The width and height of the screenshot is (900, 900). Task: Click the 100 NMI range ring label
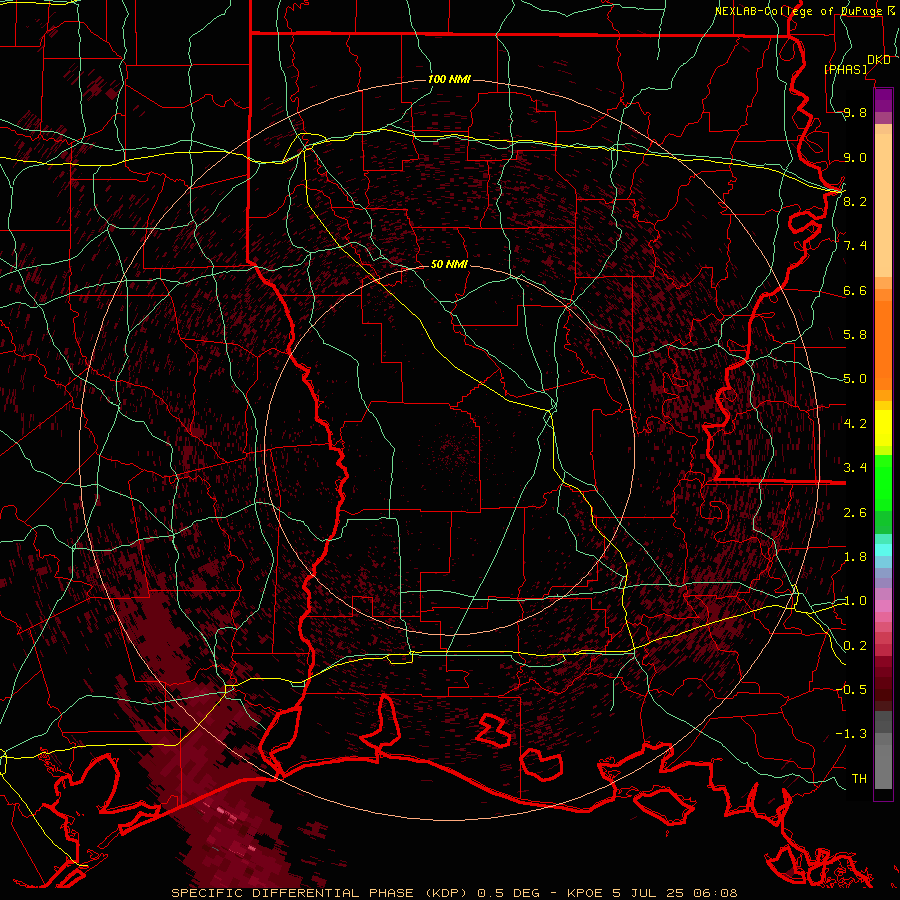coord(449,79)
